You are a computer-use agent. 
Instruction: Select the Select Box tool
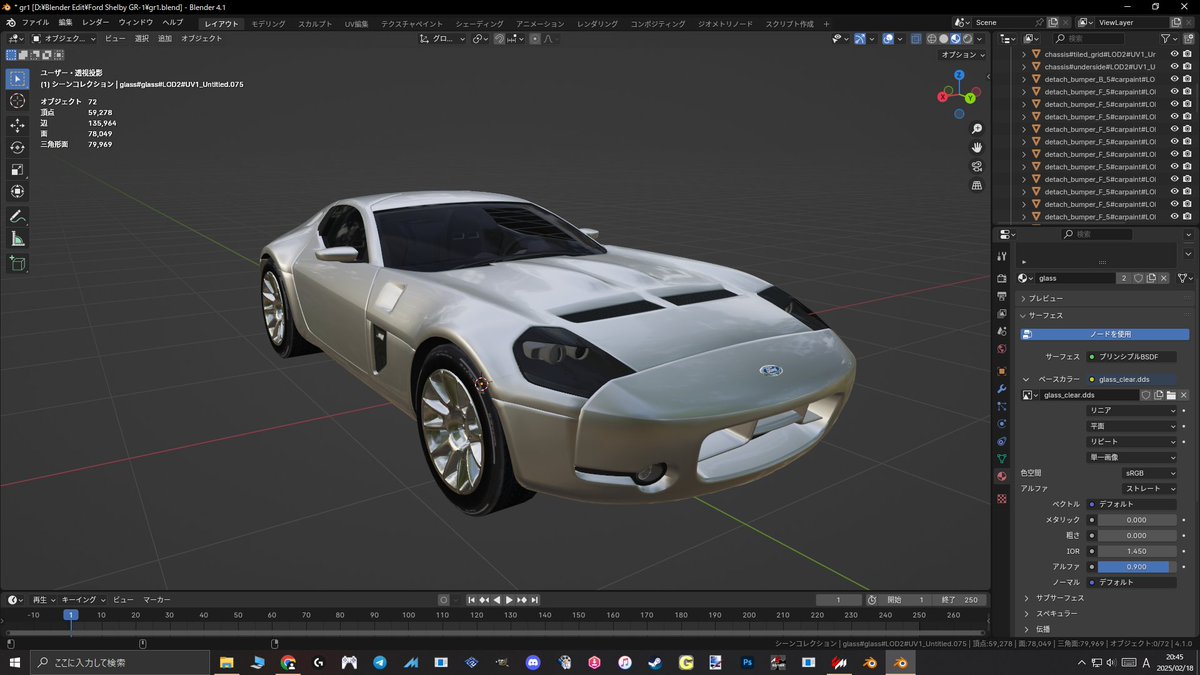click(x=17, y=79)
